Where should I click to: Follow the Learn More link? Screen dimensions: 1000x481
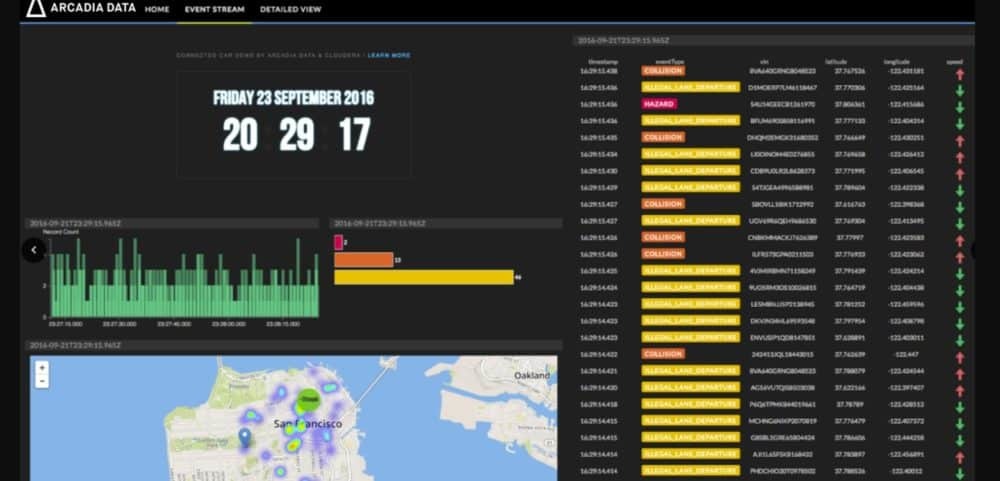point(389,55)
